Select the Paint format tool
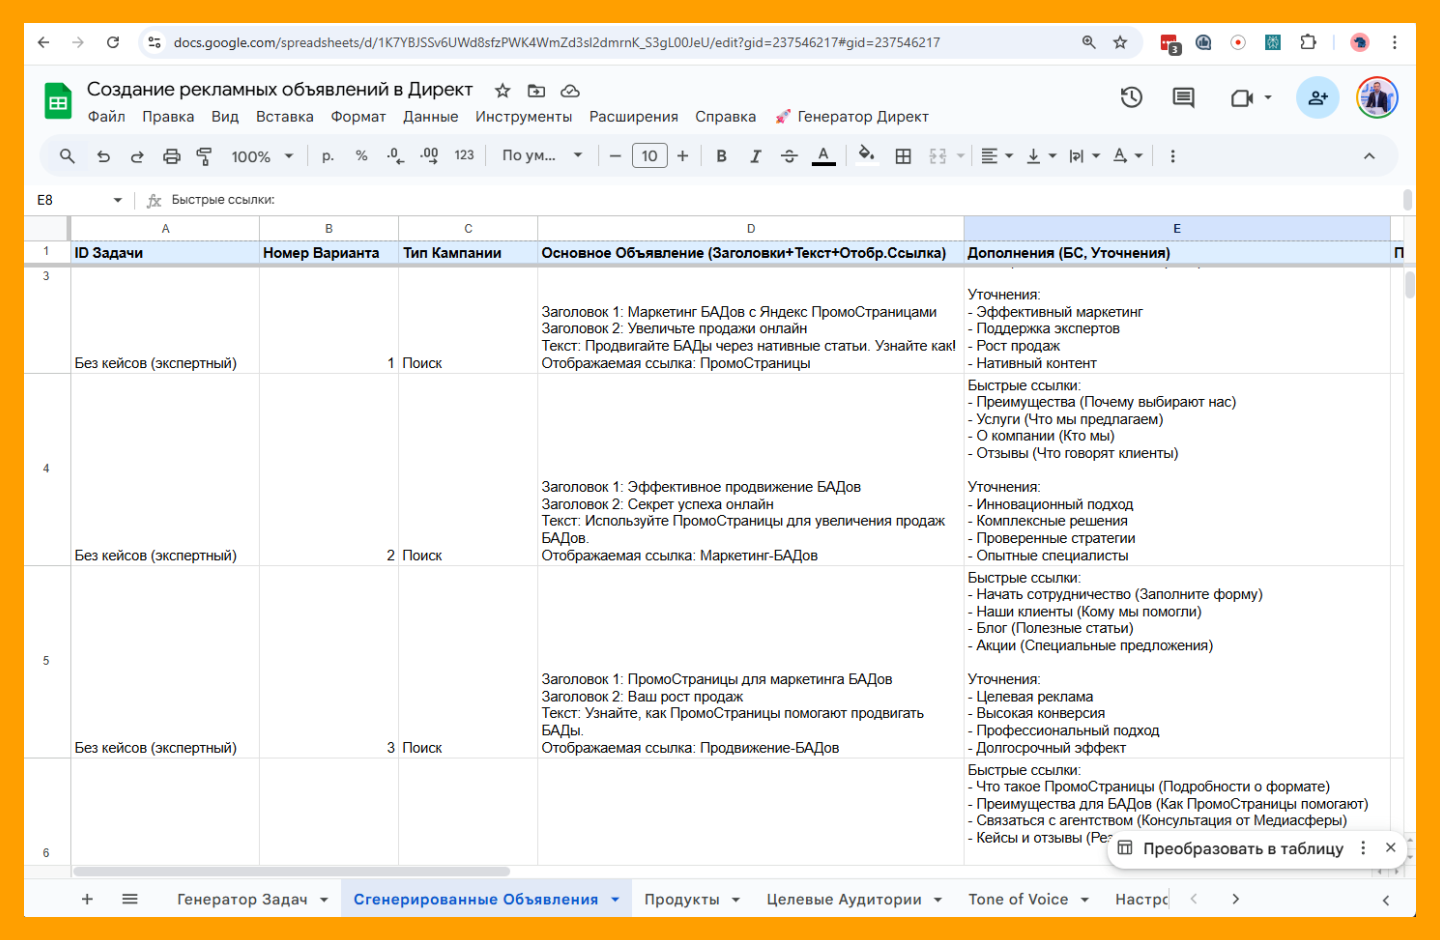1440x940 pixels. tap(204, 156)
